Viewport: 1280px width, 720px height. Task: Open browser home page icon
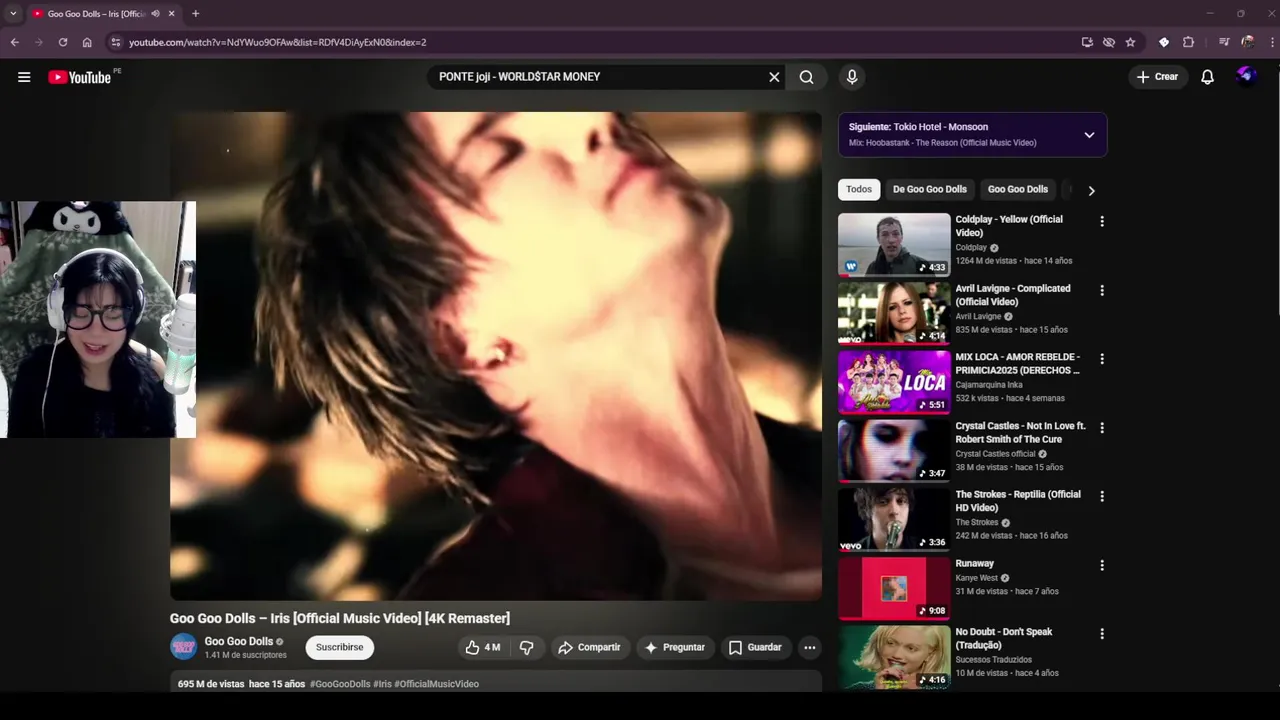click(x=87, y=42)
